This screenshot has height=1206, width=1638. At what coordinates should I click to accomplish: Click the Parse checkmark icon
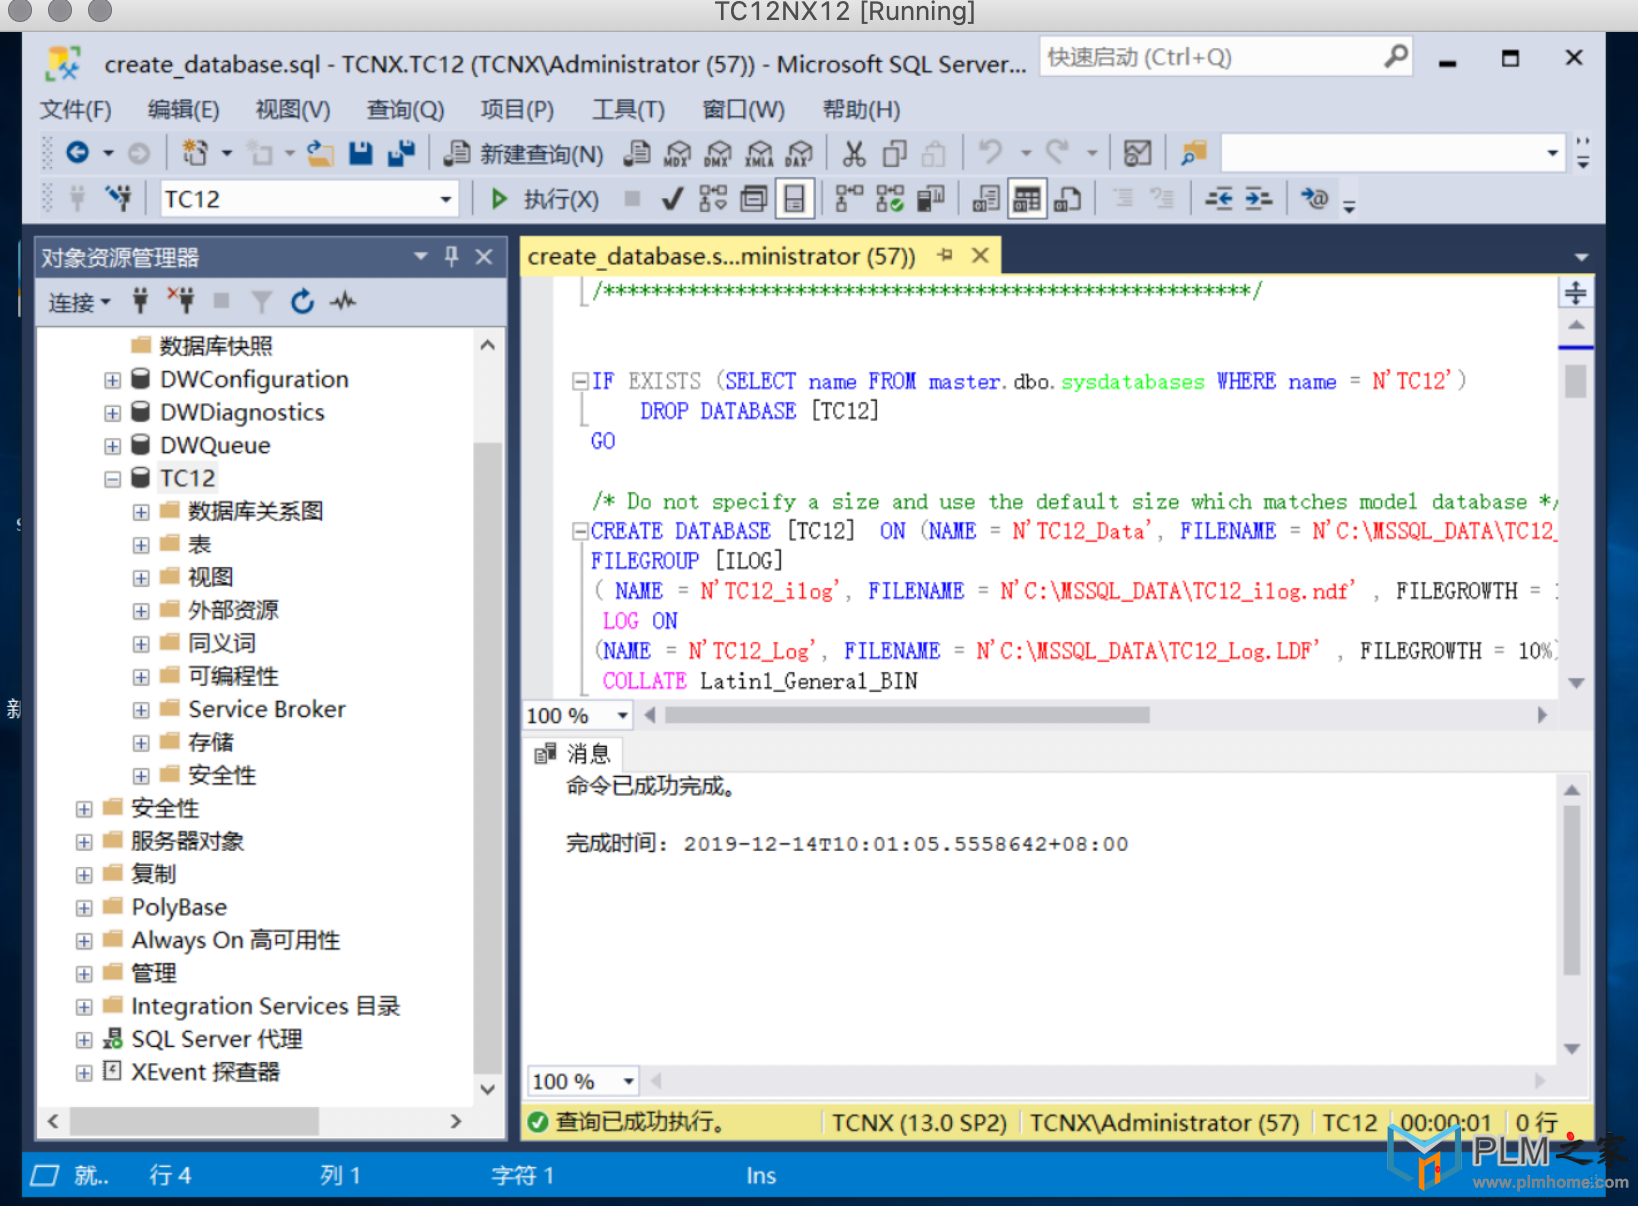click(x=672, y=199)
